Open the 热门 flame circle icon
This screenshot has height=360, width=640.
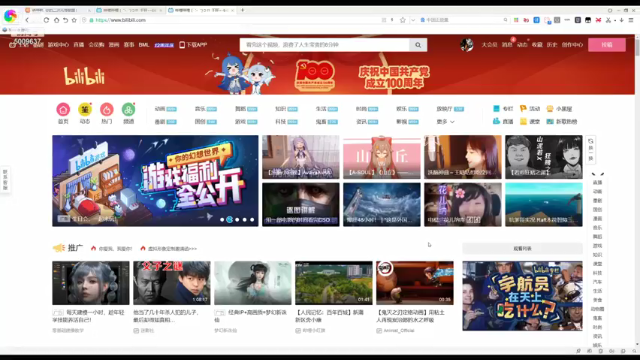click(107, 109)
